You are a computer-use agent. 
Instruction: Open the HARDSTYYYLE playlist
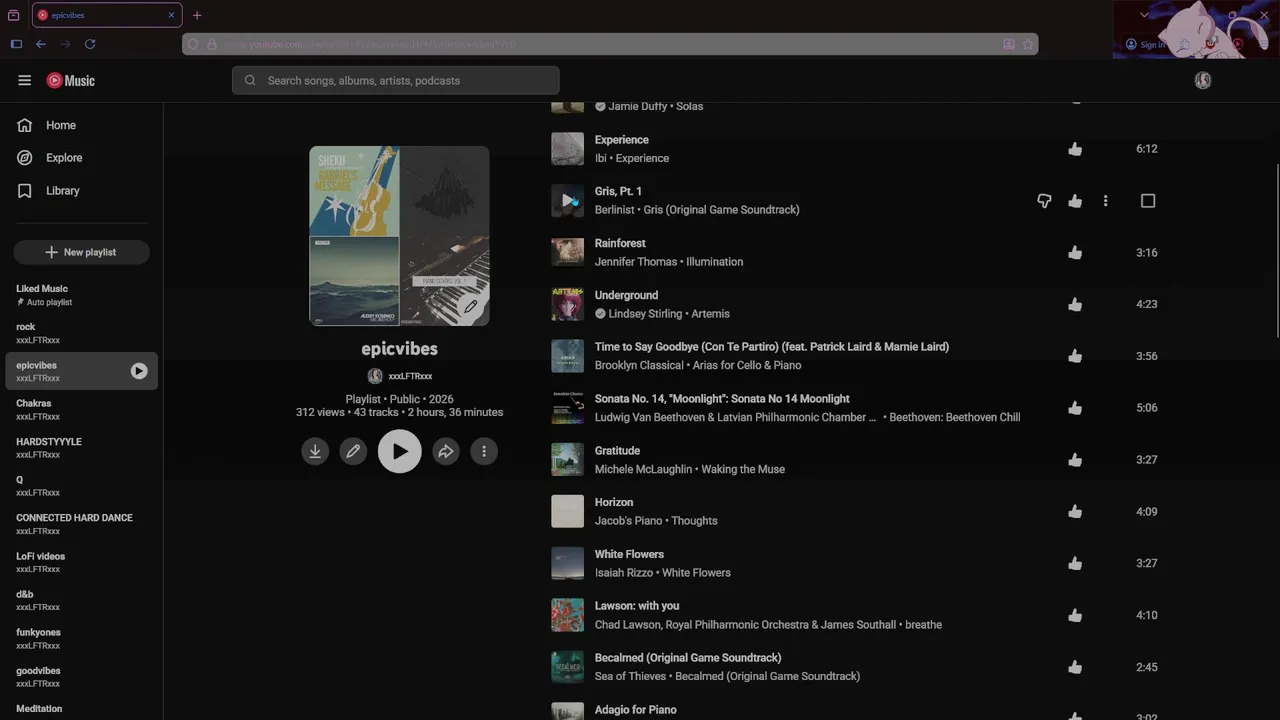pyautogui.click(x=81, y=448)
